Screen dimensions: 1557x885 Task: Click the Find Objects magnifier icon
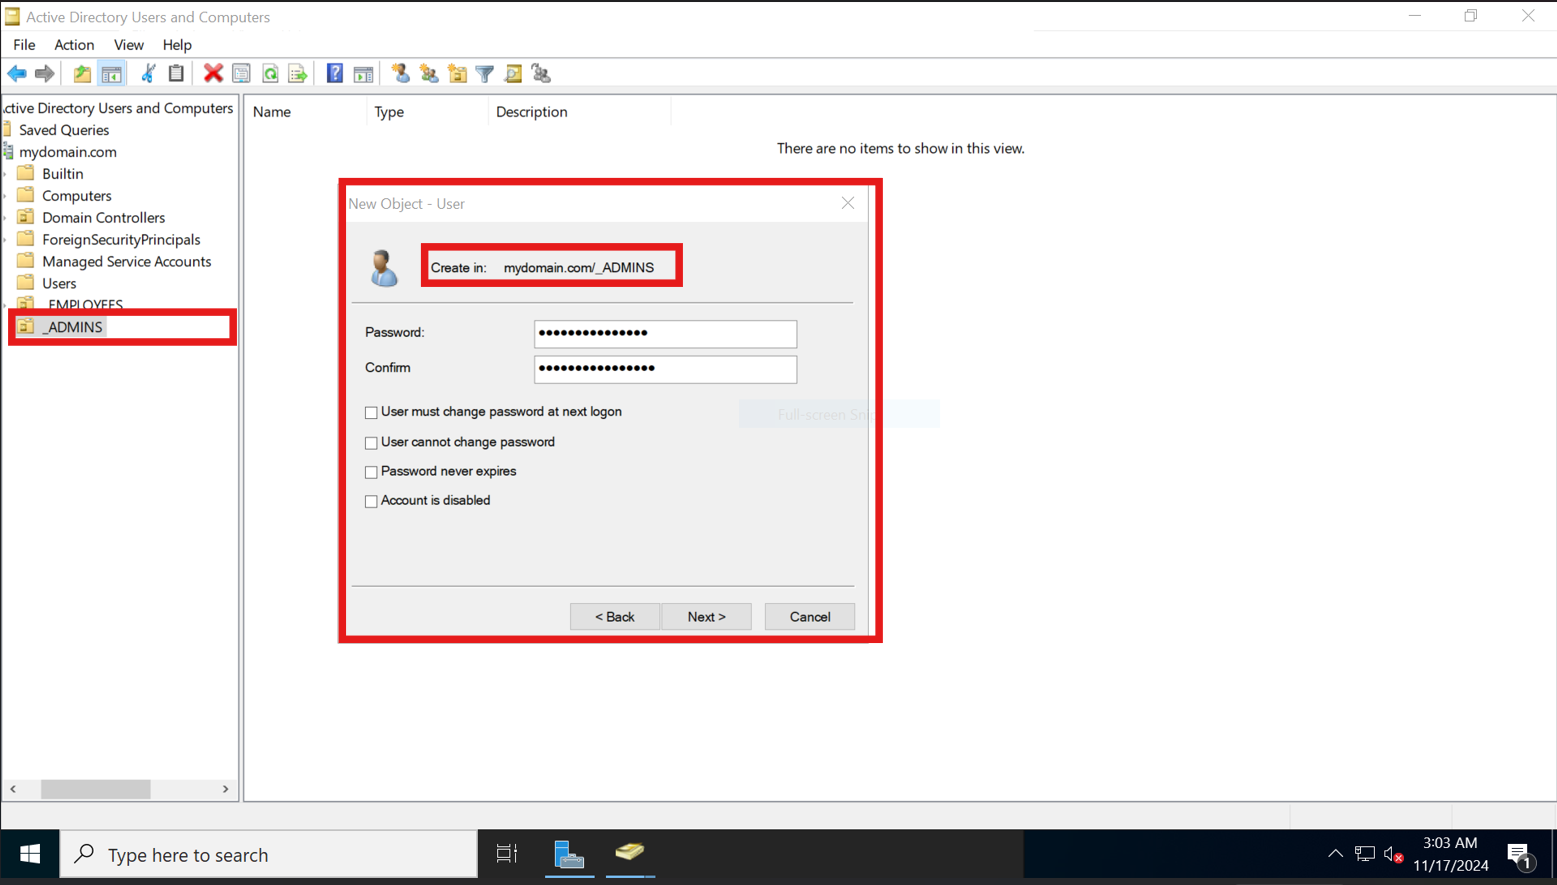[x=513, y=74]
